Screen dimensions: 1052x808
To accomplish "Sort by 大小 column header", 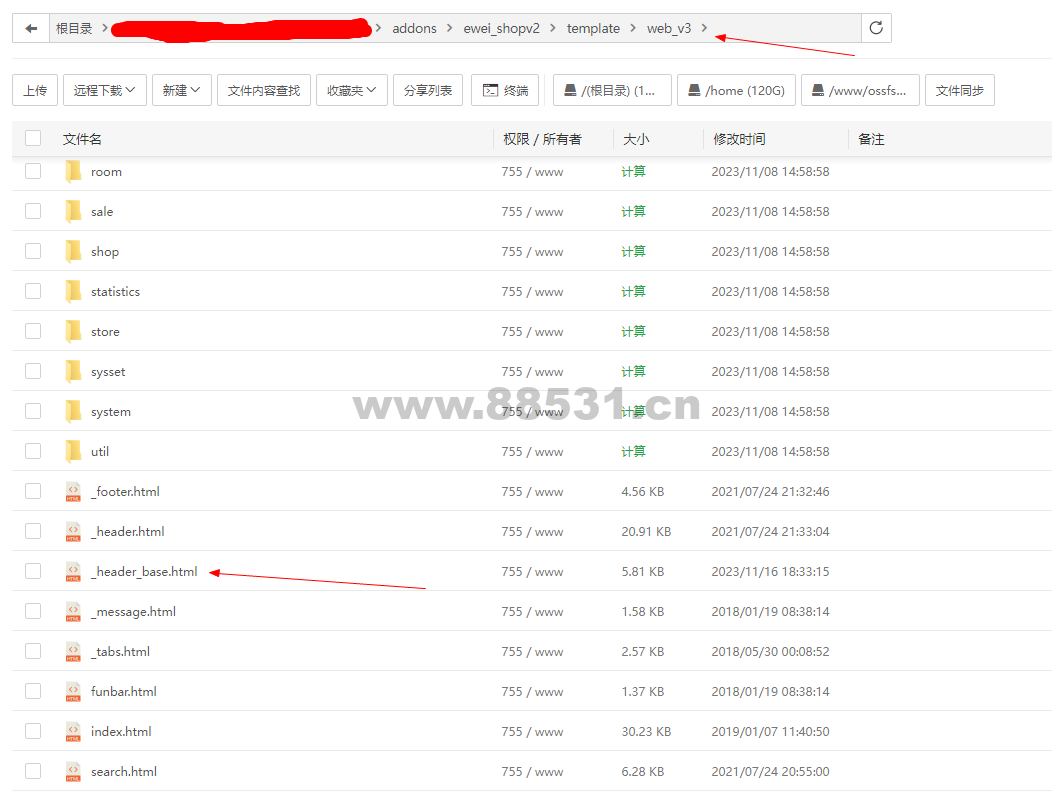I will [636, 139].
